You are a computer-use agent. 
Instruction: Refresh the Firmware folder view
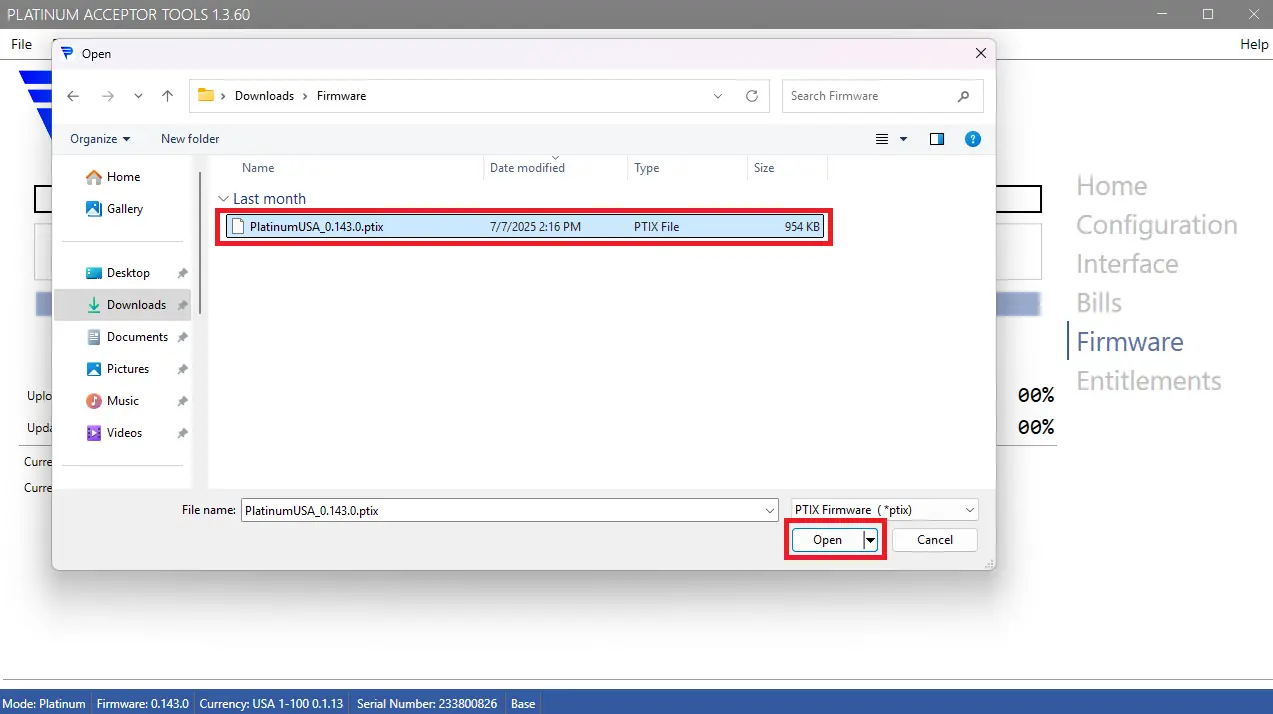(x=752, y=96)
